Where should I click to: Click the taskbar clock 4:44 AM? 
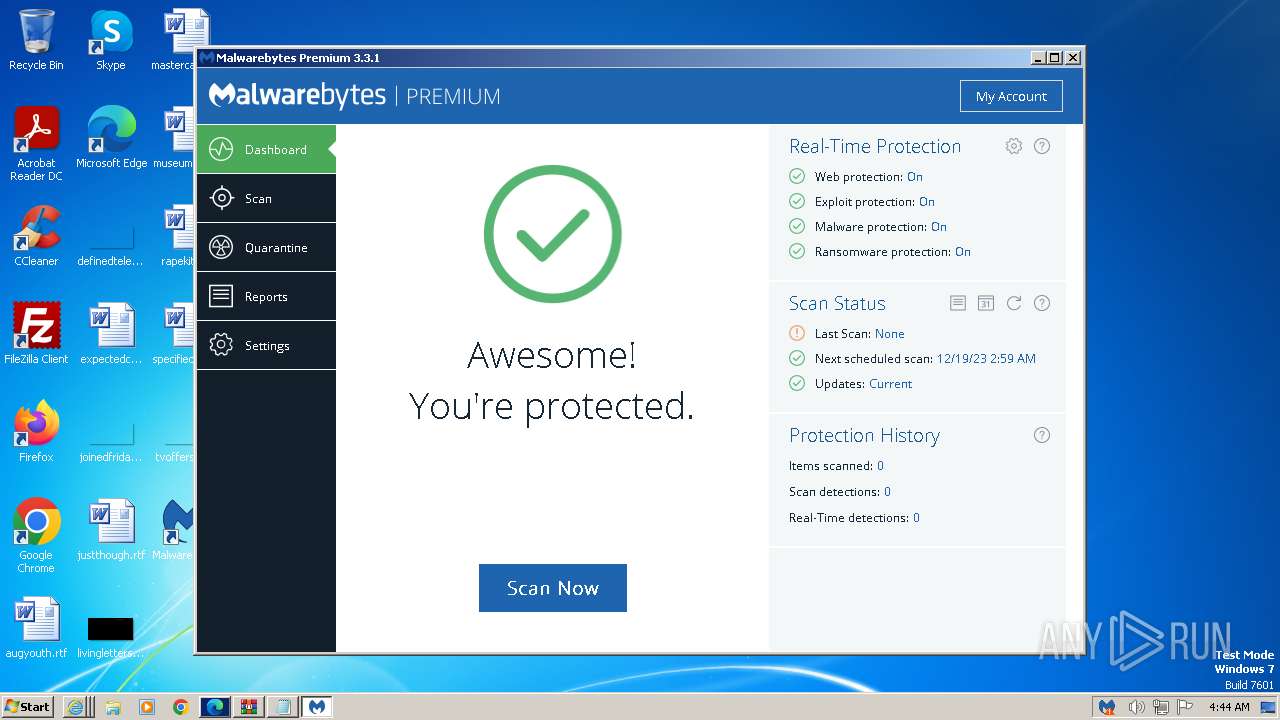pyautogui.click(x=1229, y=707)
